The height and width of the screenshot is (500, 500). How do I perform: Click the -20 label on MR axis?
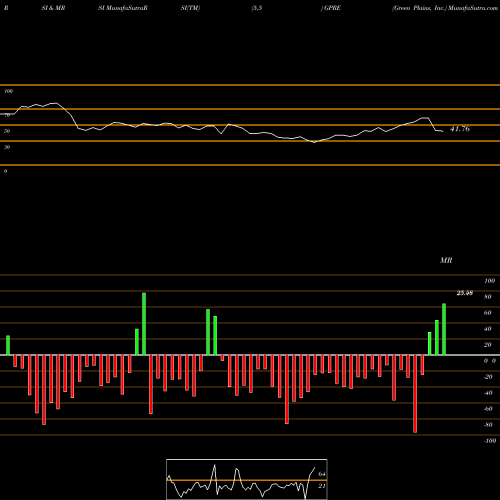pyautogui.click(x=488, y=377)
